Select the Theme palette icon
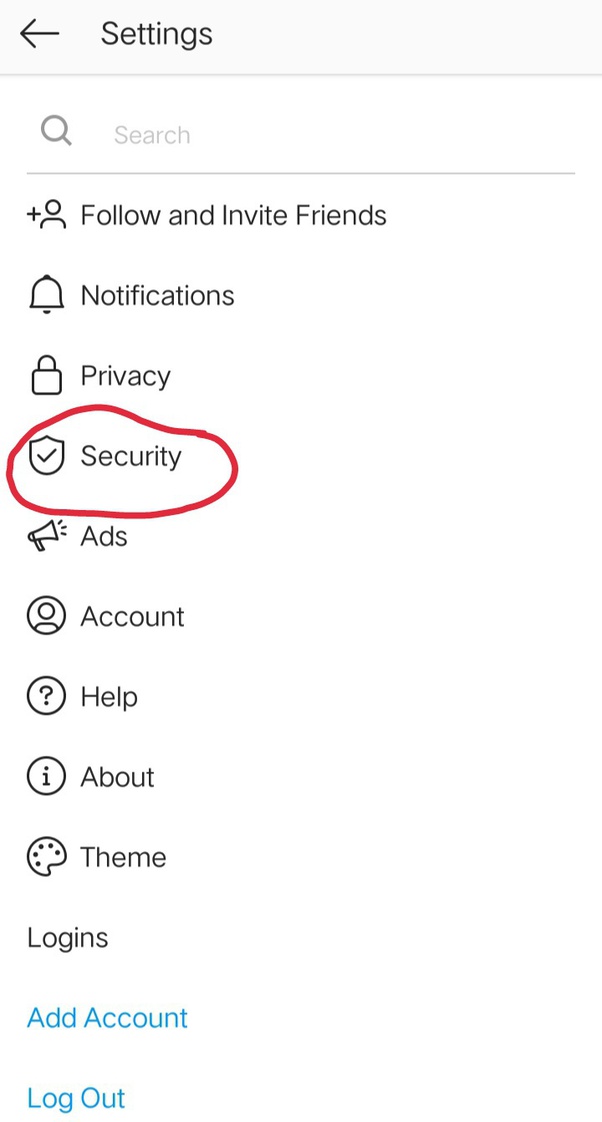This screenshot has width=602, height=1122. (45, 856)
